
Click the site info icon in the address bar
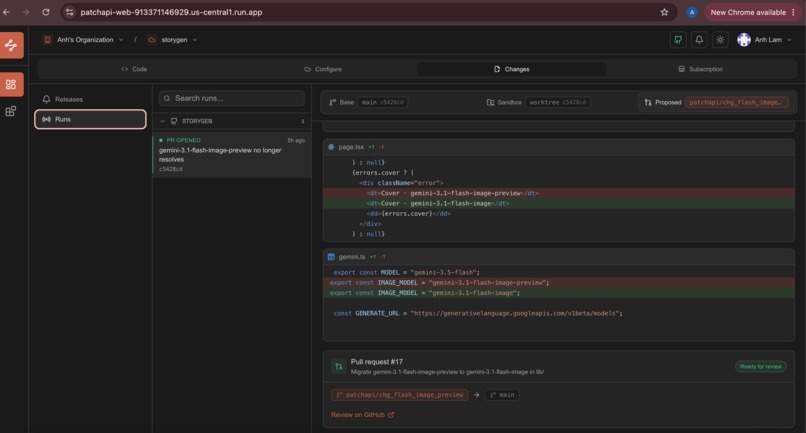[x=70, y=12]
